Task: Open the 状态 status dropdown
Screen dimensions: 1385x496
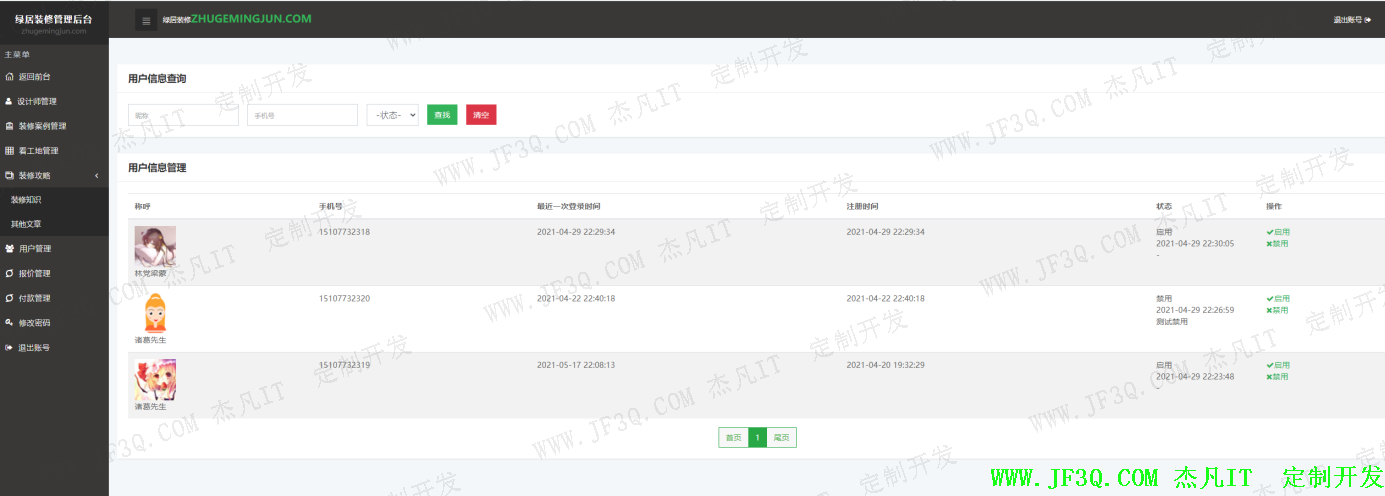Action: [x=392, y=115]
